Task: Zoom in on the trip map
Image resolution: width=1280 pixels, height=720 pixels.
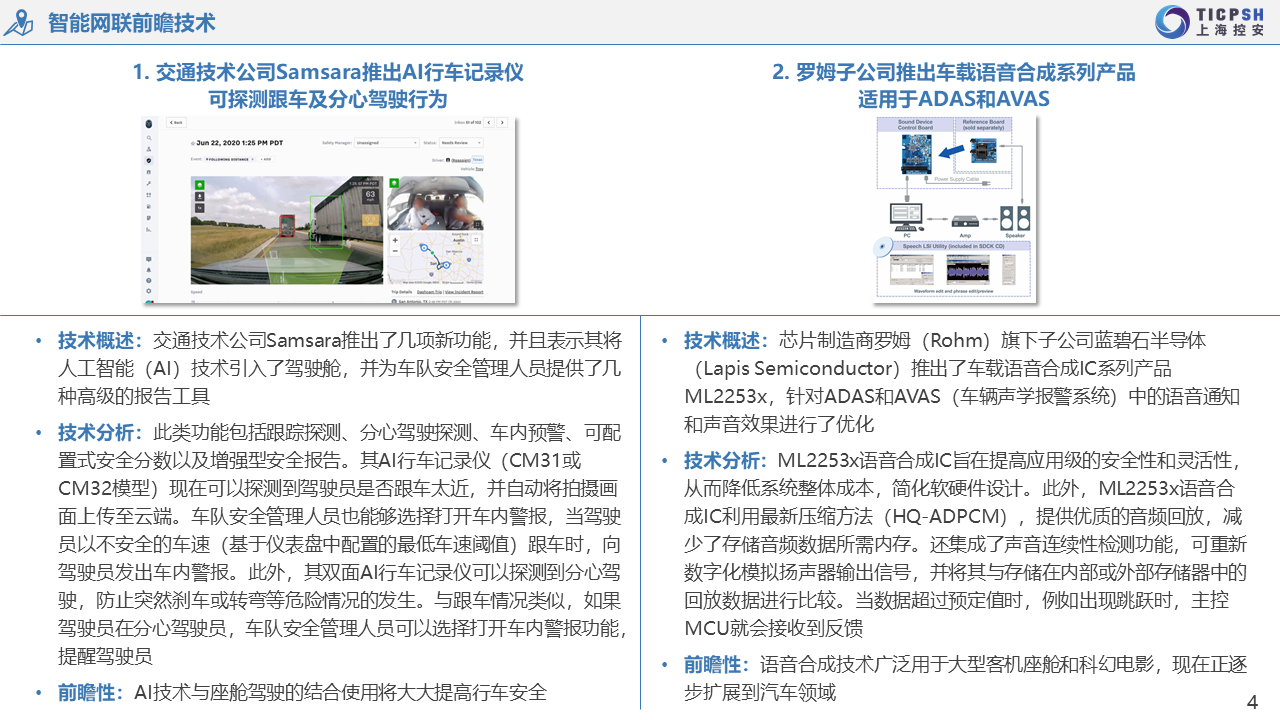Action: (396, 240)
